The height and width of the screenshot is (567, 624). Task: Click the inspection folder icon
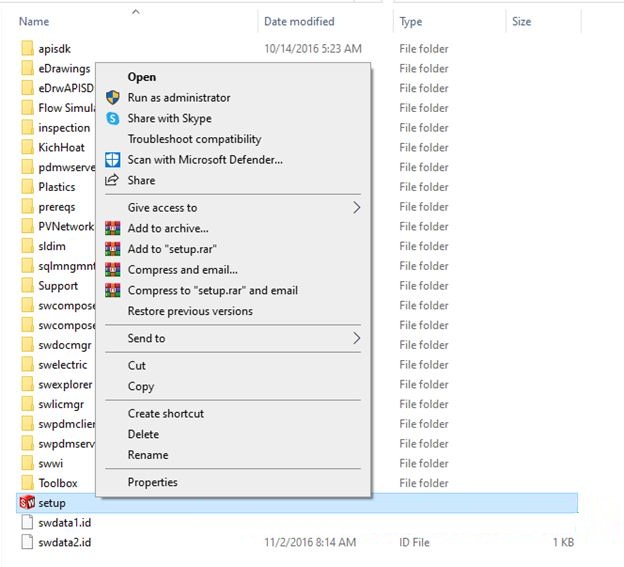coord(27,127)
